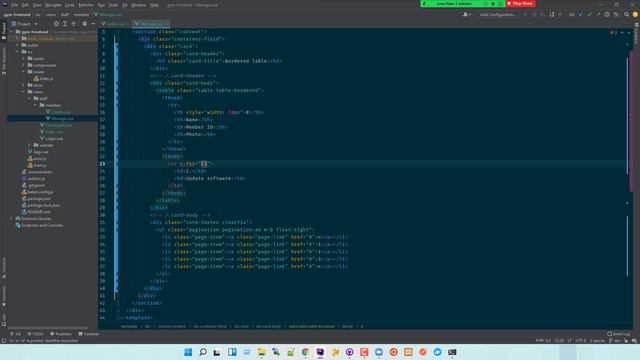Show Git history clock icon
640x360 pixels.
pyautogui.click(x=607, y=14)
